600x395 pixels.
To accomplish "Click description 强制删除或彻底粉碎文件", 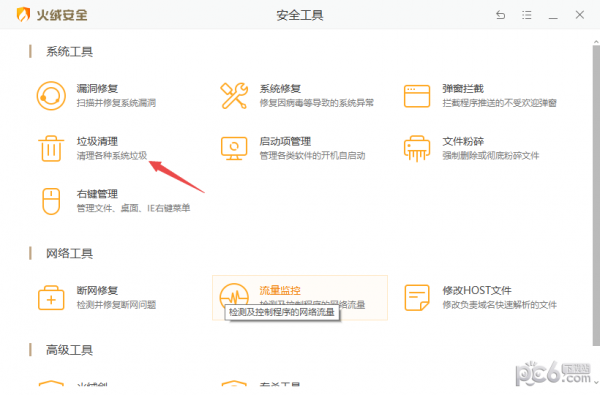I will [x=491, y=156].
